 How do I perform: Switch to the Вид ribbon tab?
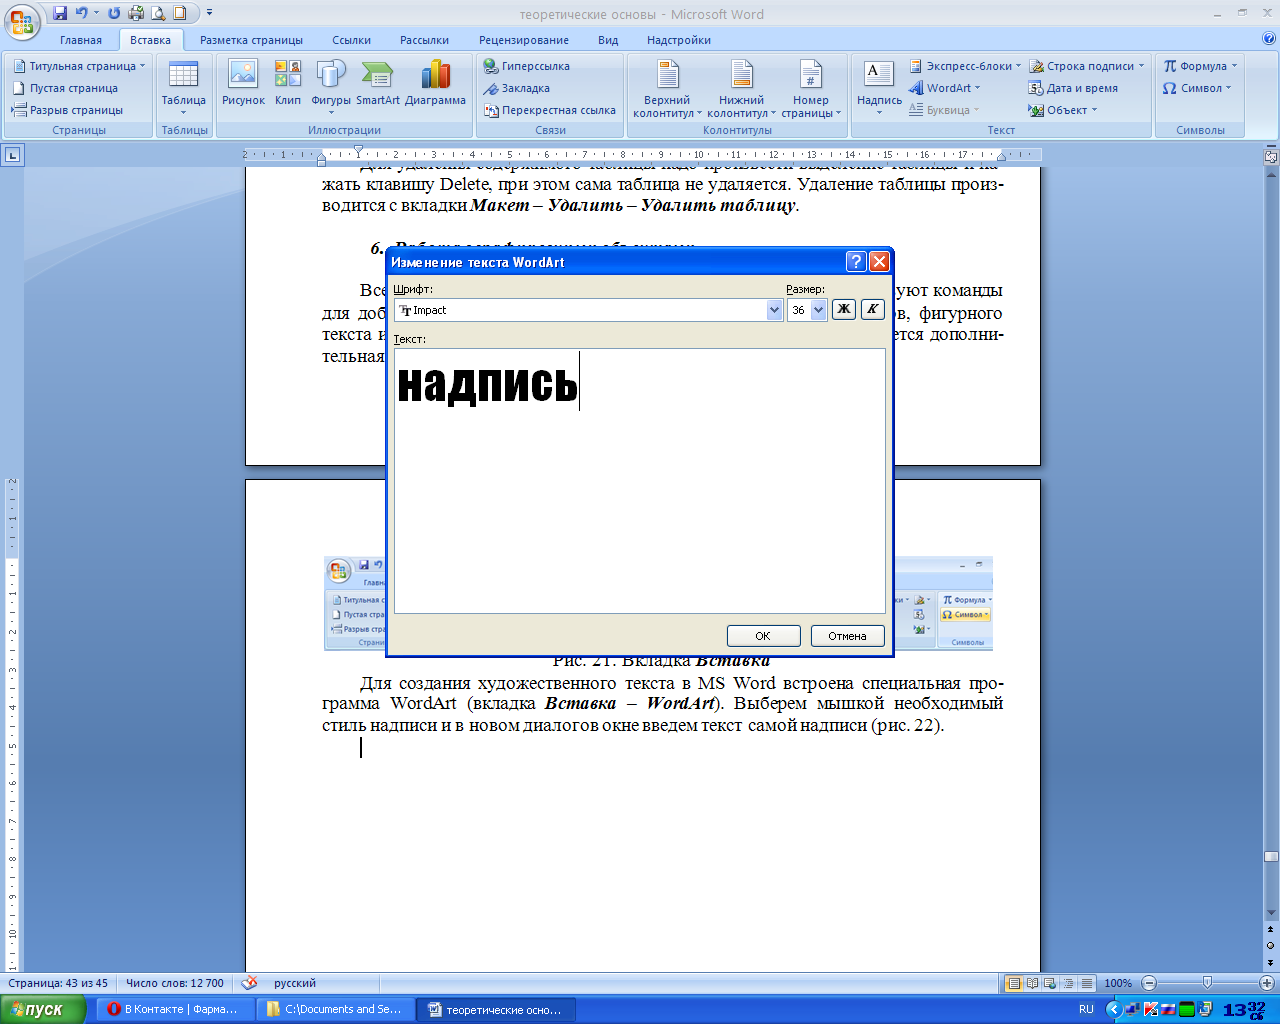point(608,40)
